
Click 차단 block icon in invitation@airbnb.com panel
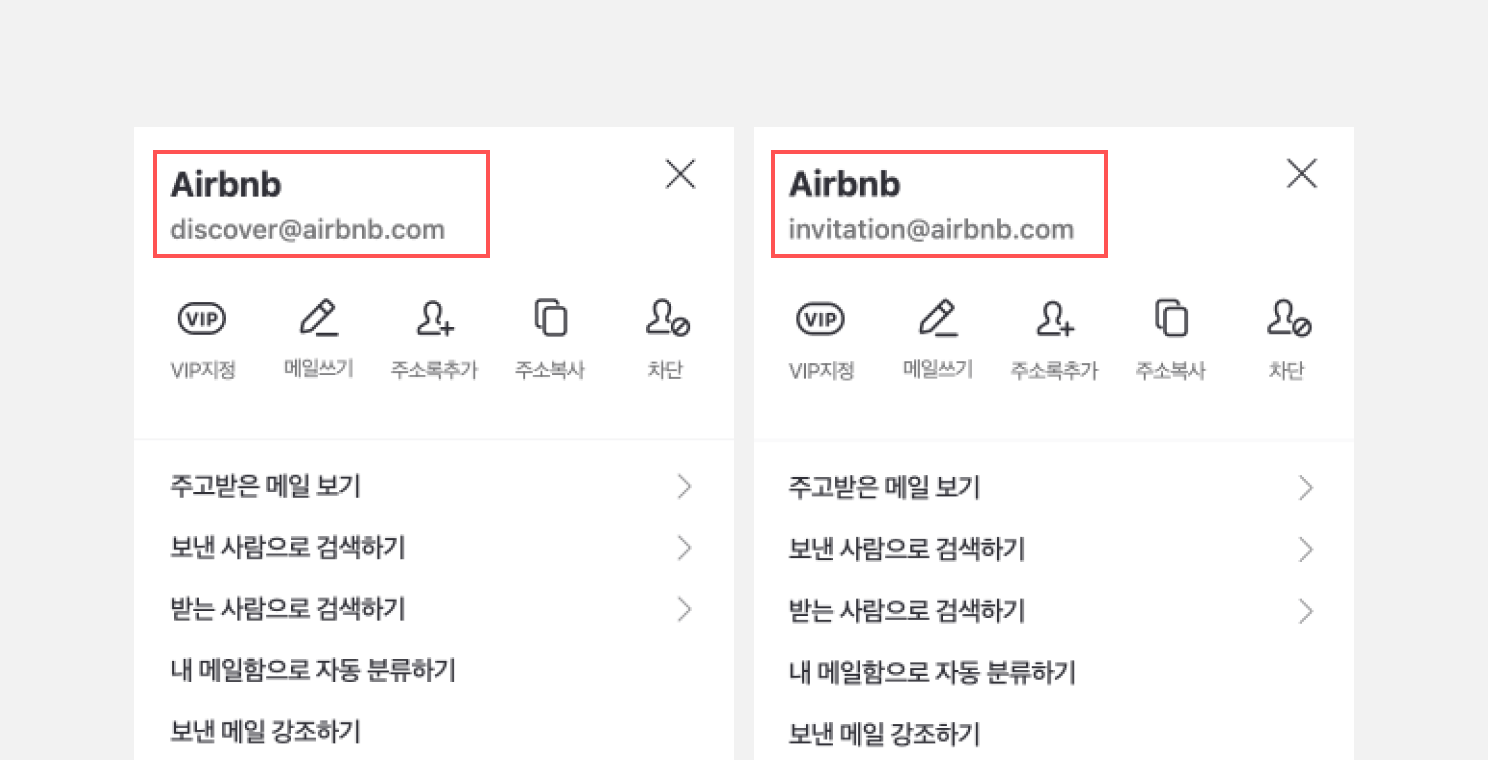pyautogui.click(x=1289, y=319)
